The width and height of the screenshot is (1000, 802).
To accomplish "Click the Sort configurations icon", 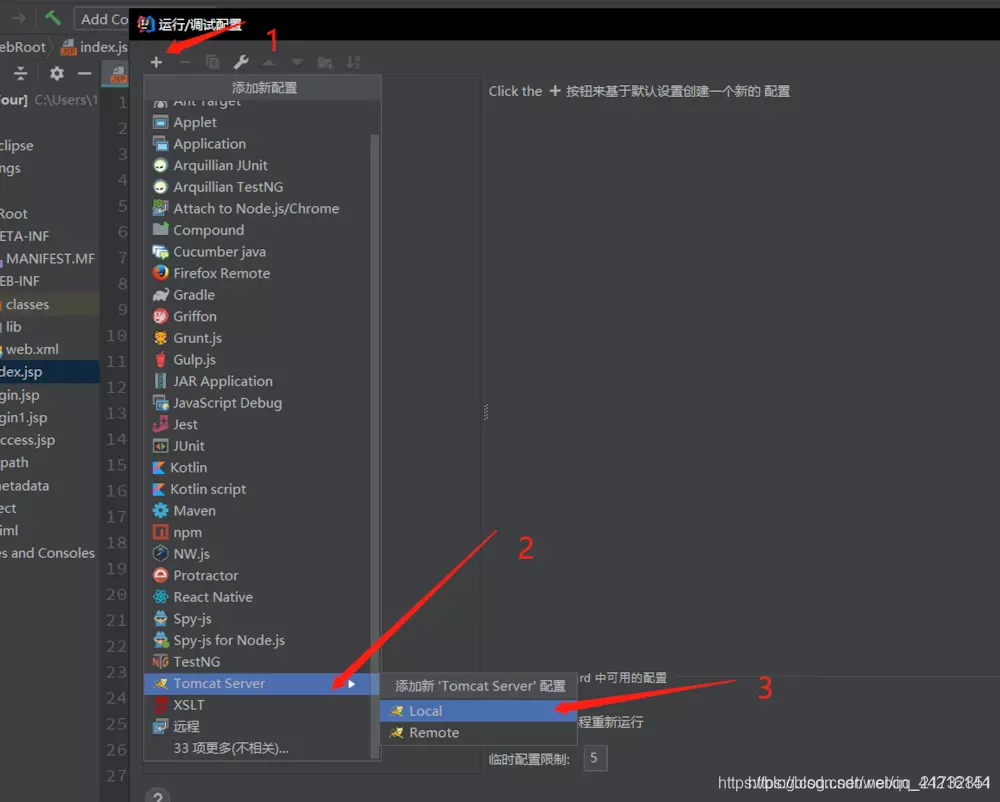I will pos(353,62).
